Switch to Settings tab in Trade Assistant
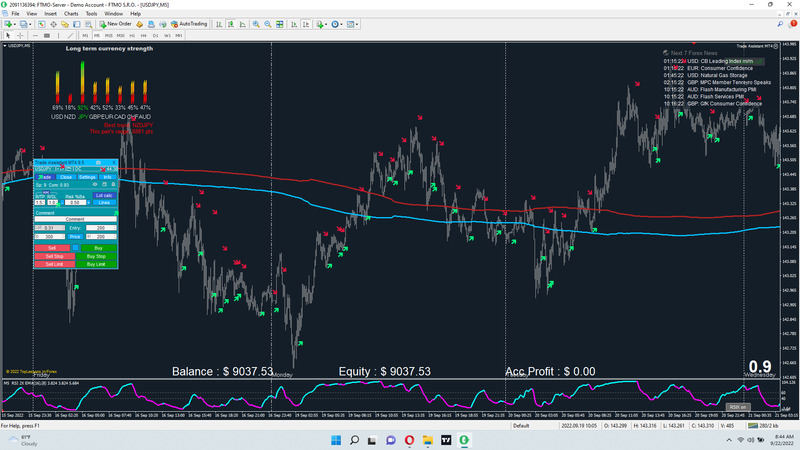Image resolution: width=800 pixels, height=450 pixels. pyautogui.click(x=87, y=177)
